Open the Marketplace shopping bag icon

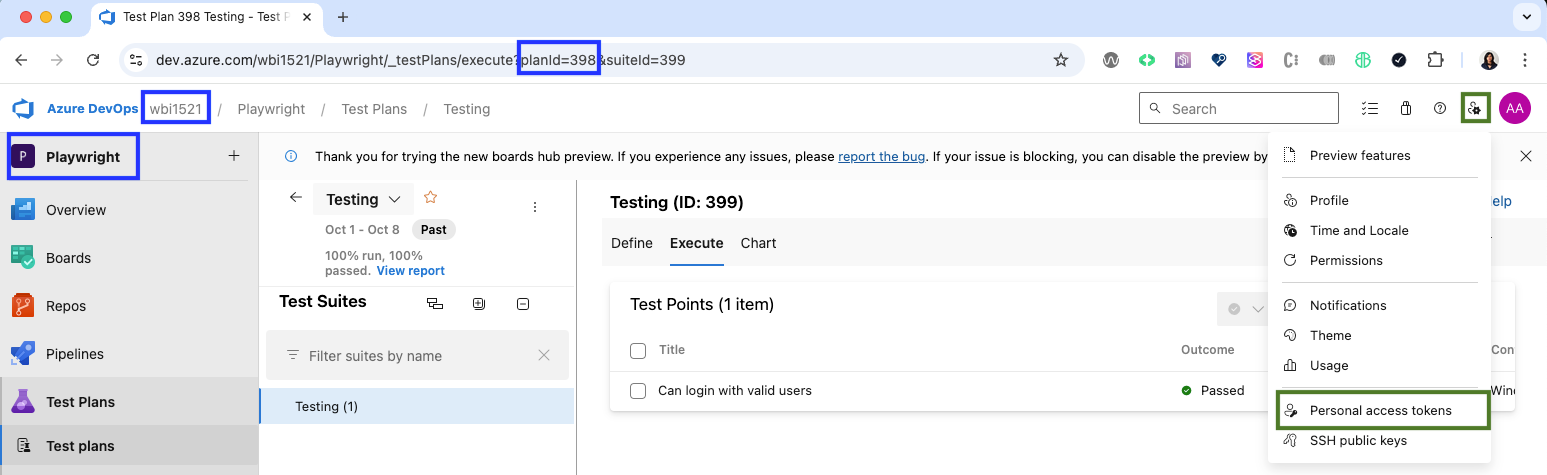tap(1405, 108)
